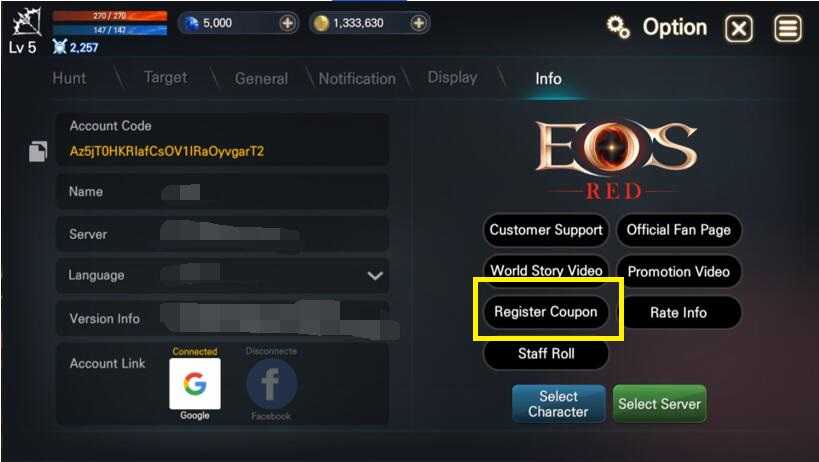819x462 pixels.
Task: Switch to the Display tab
Action: [x=452, y=78]
